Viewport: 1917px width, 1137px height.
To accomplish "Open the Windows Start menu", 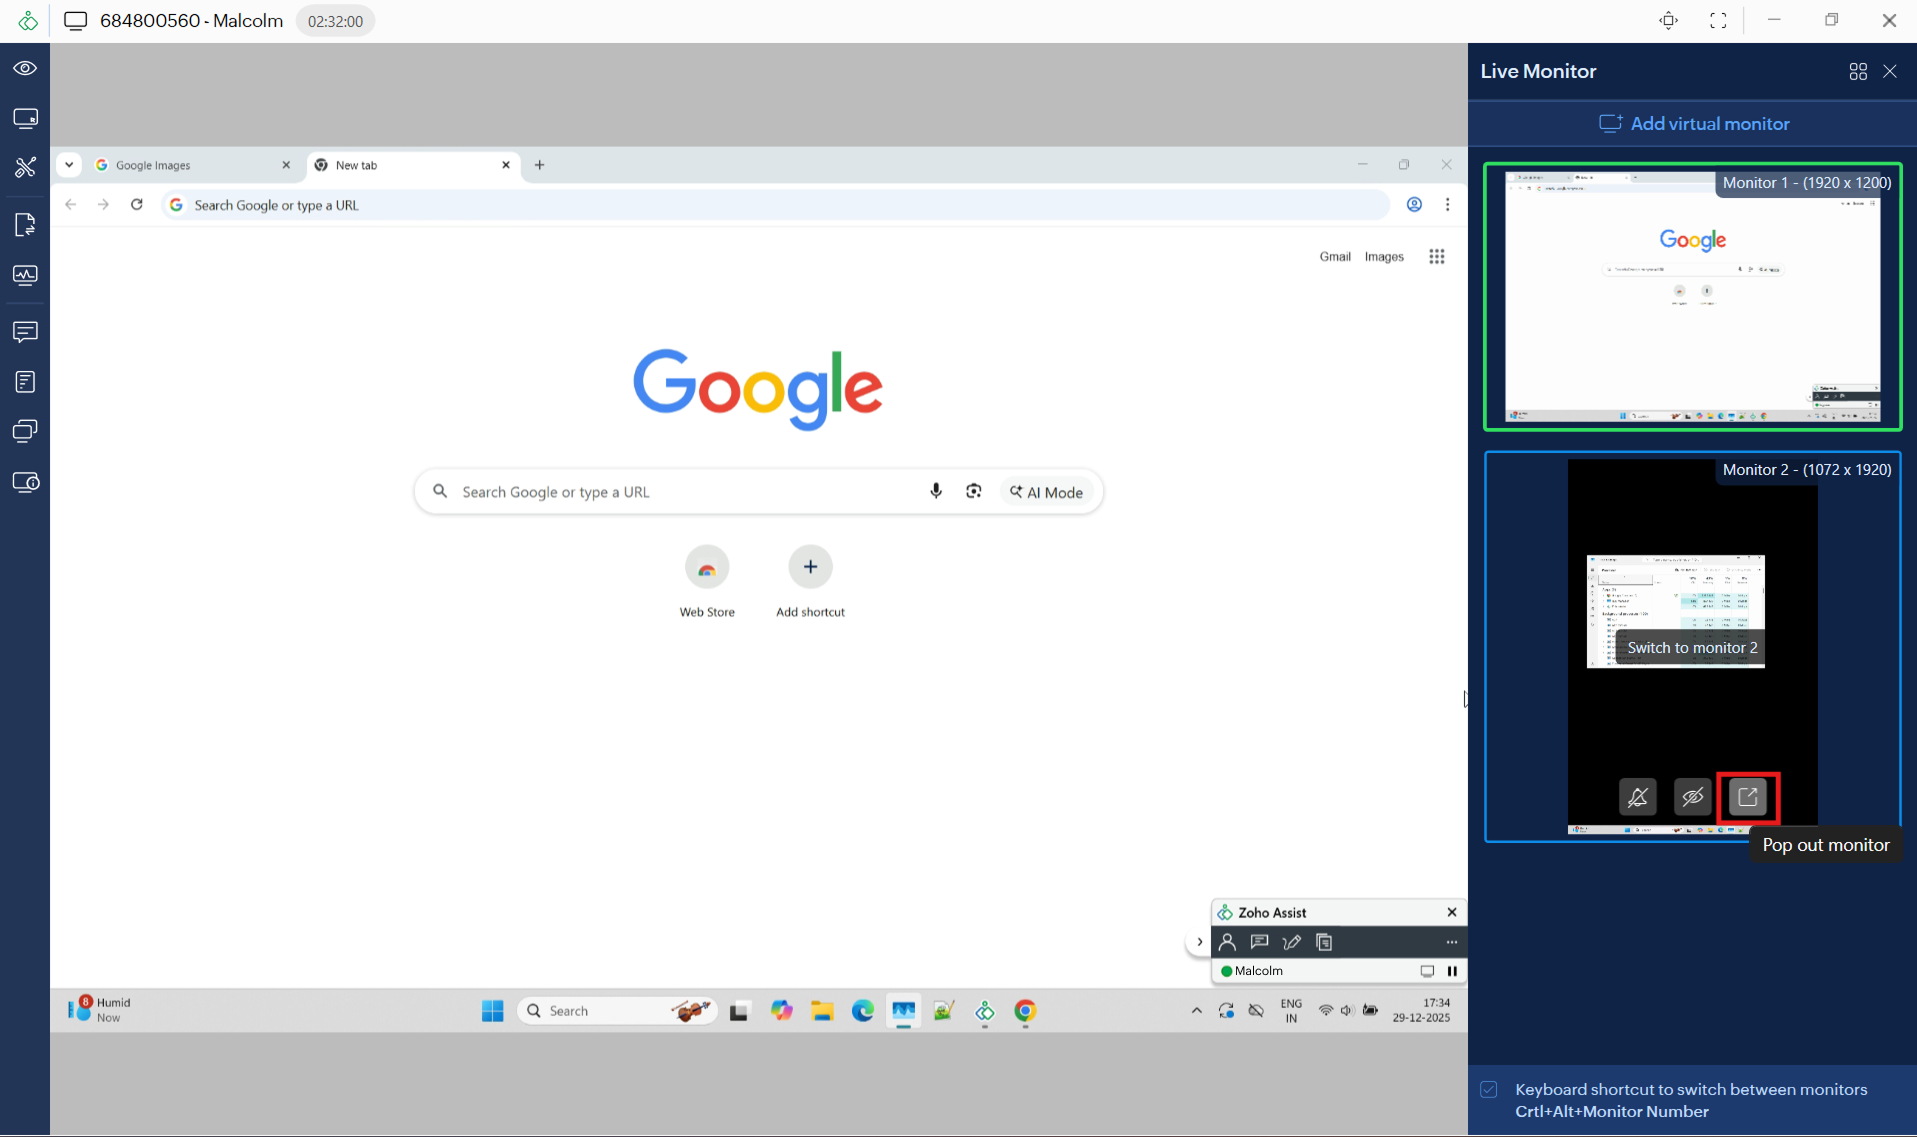I will click(492, 1011).
